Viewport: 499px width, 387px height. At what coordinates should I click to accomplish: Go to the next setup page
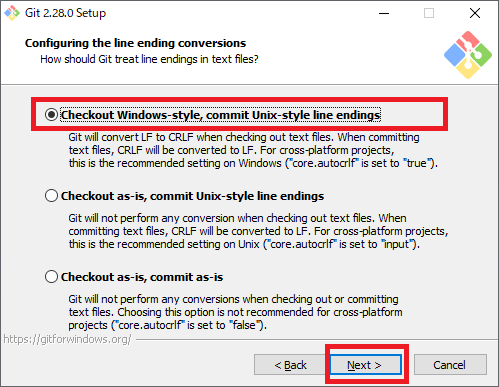click(366, 365)
